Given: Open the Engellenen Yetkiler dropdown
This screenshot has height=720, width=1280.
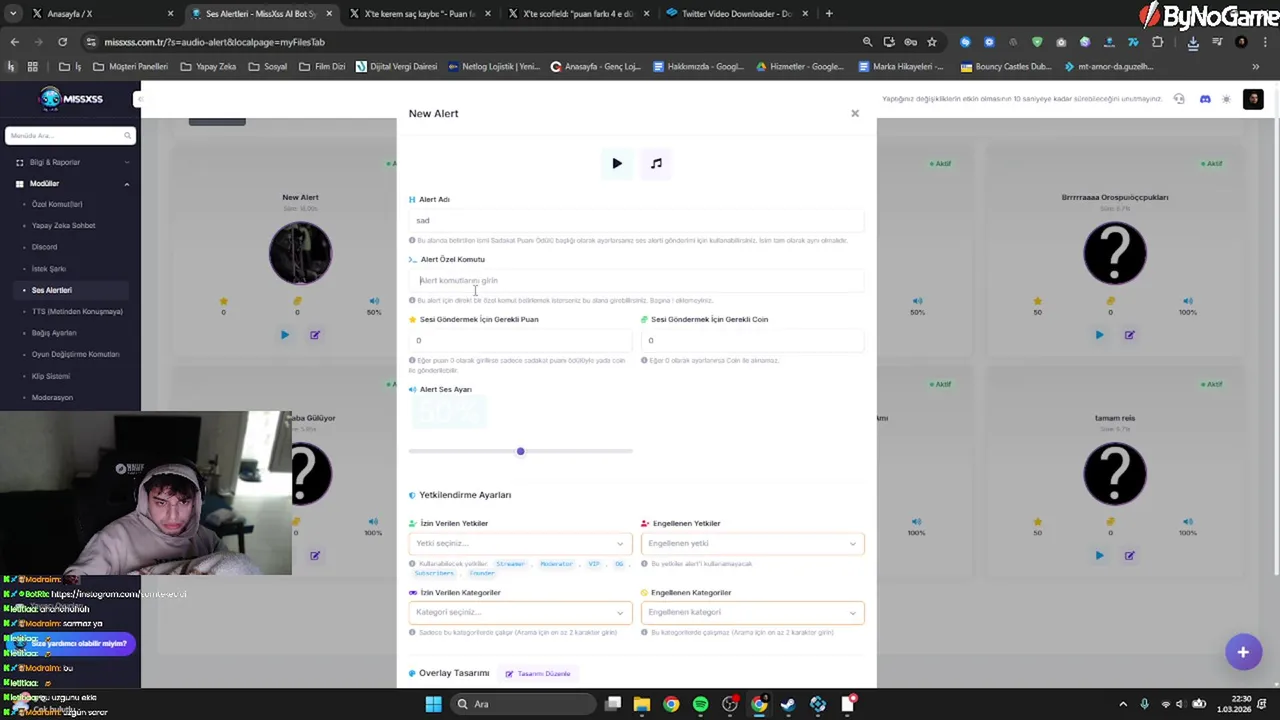Looking at the screenshot, I should pos(752,543).
